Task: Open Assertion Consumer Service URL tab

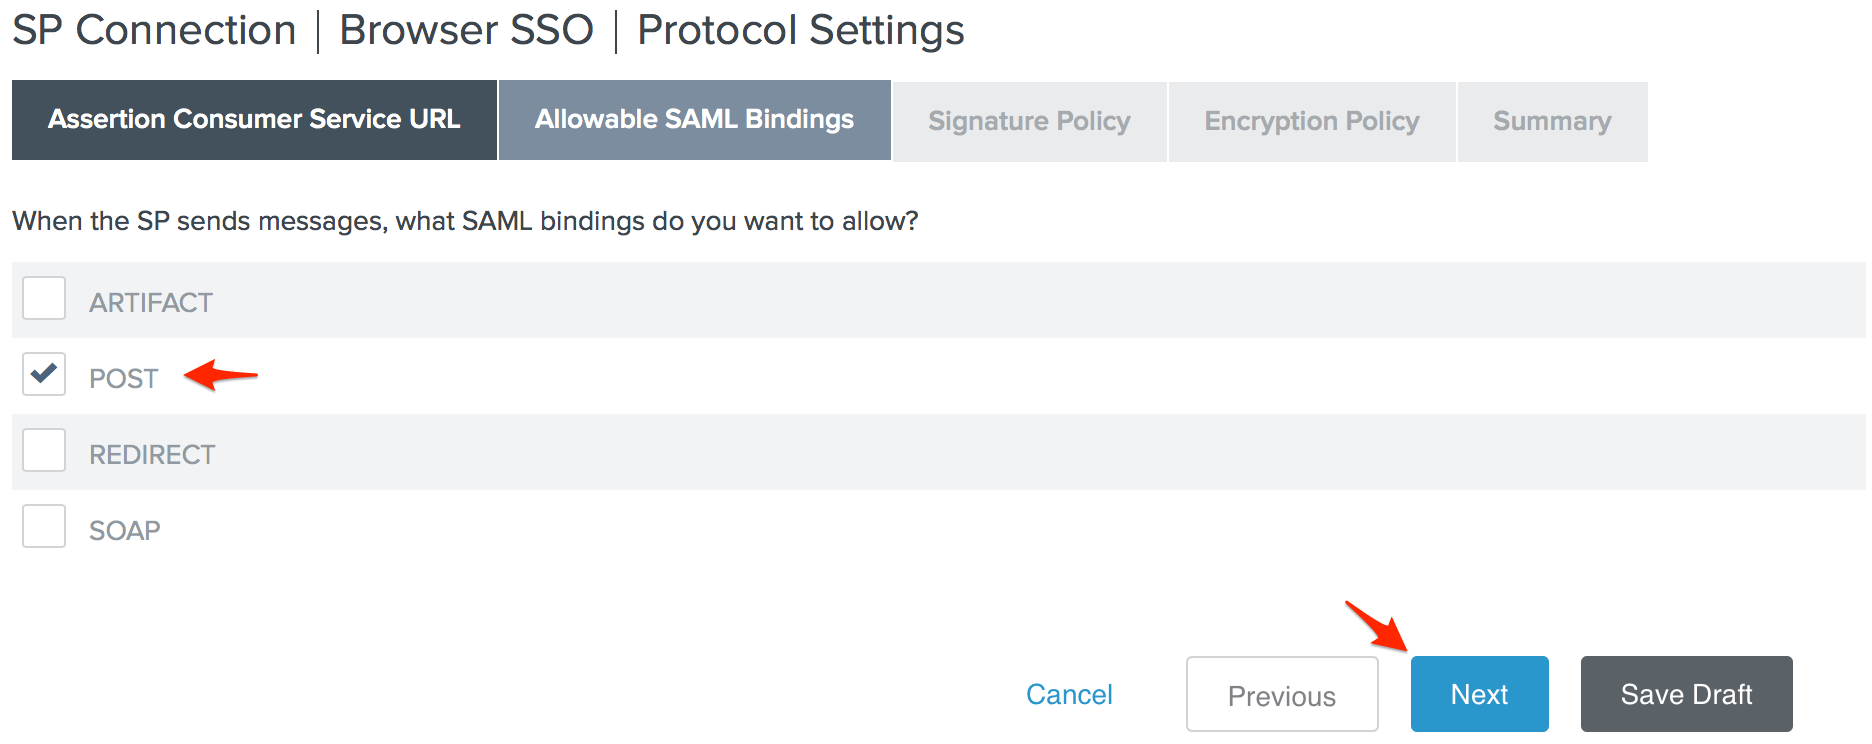Action: (254, 120)
